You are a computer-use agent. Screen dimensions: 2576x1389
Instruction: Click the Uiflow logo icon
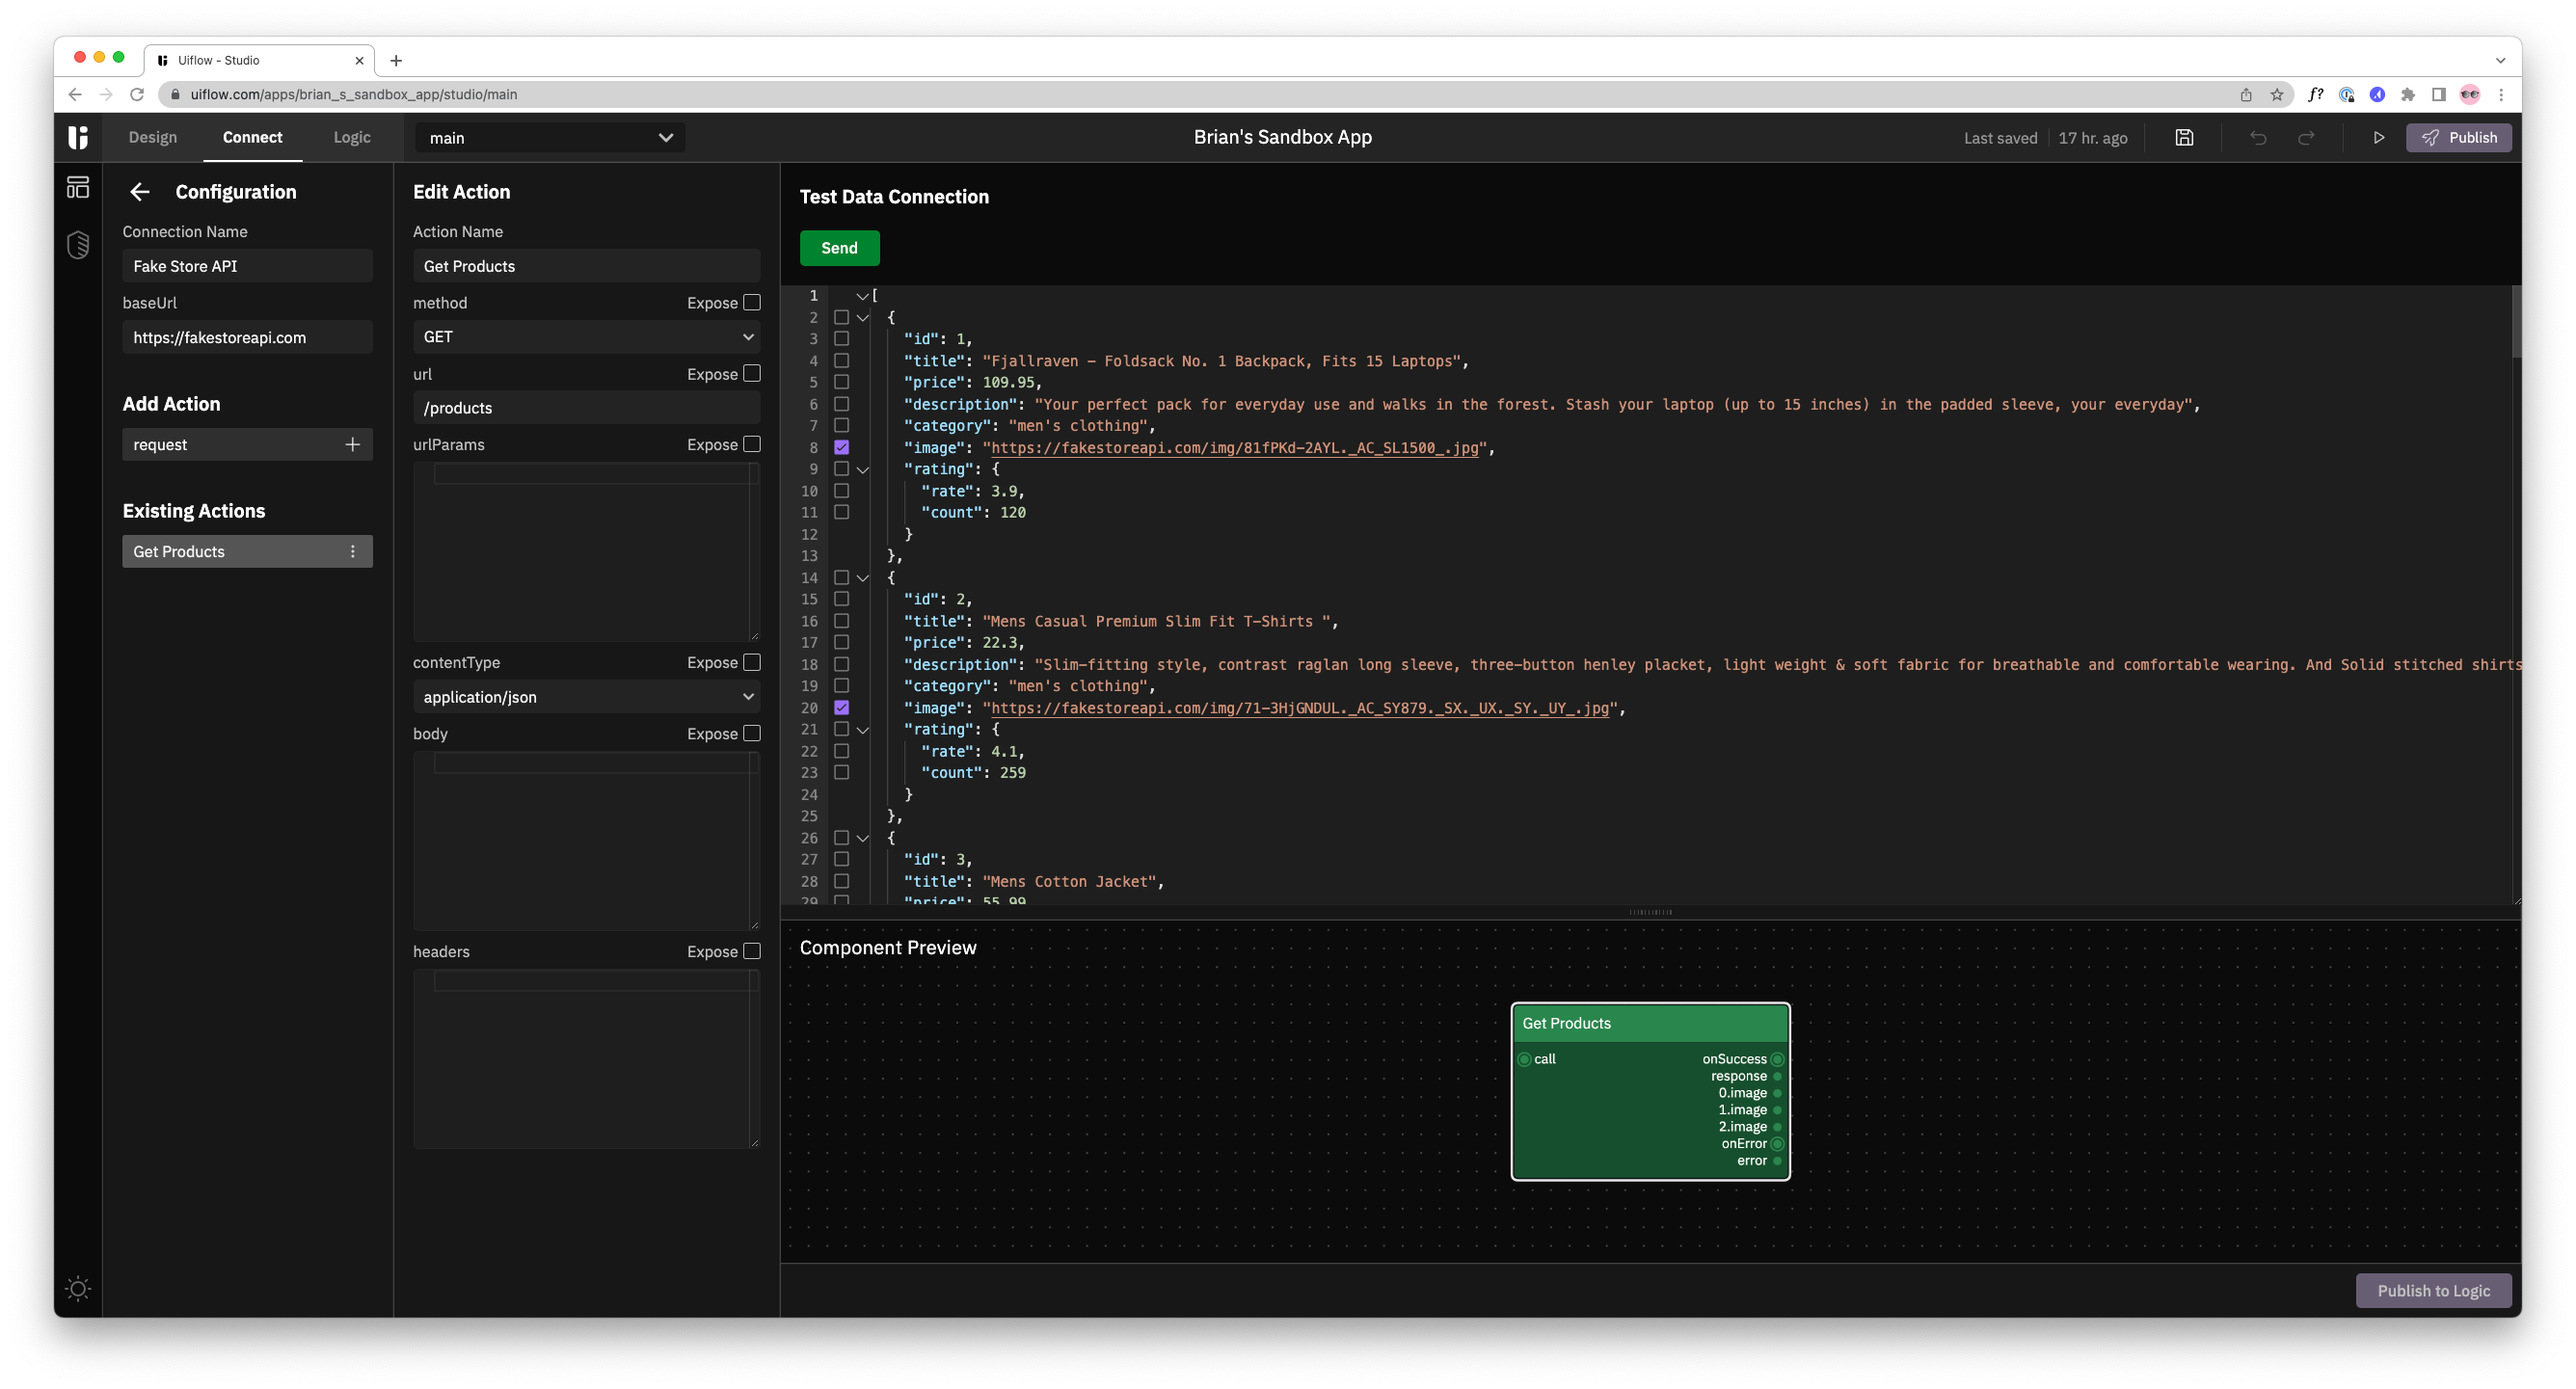(x=78, y=137)
